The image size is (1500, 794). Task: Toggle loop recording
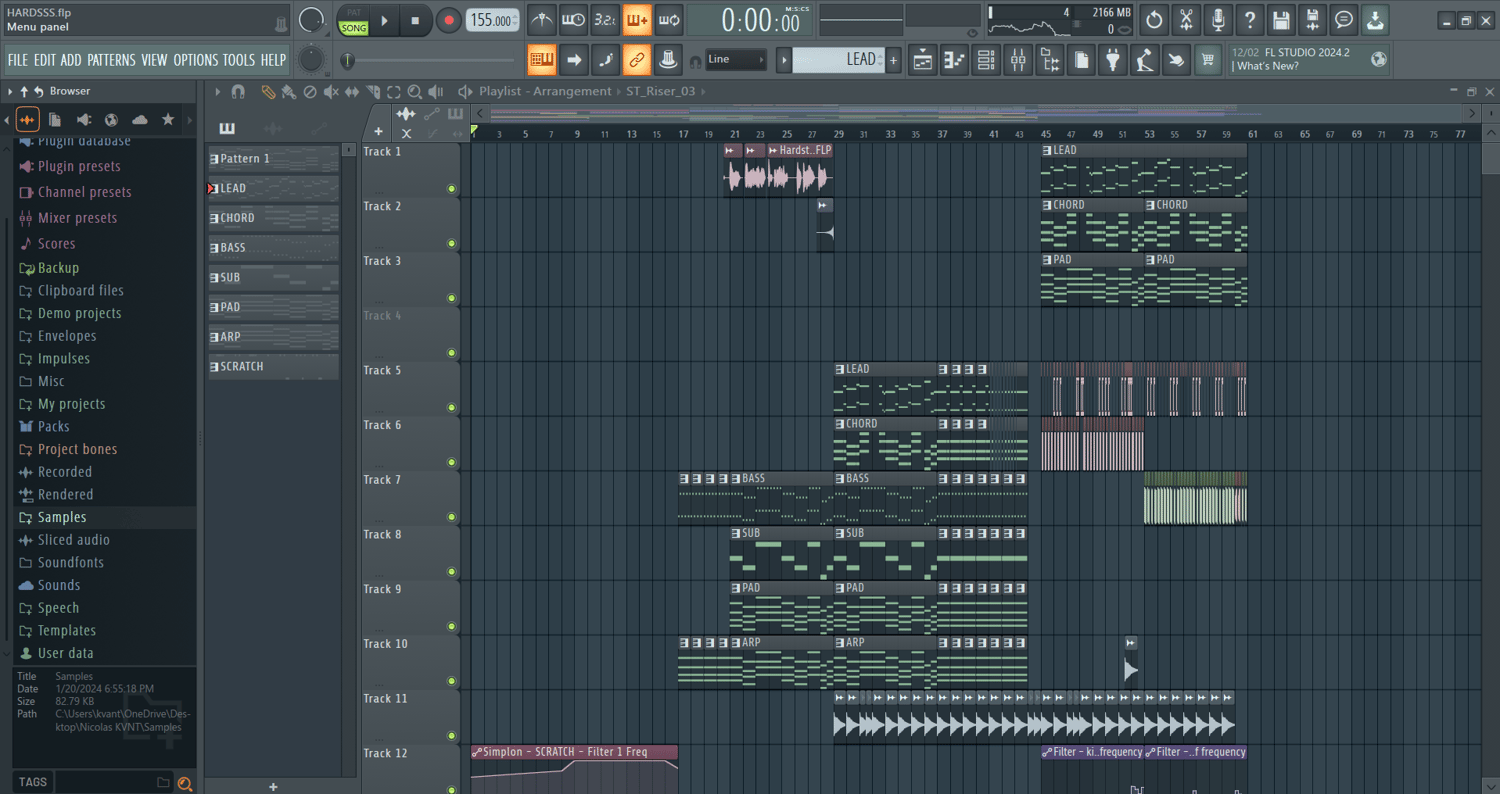click(x=669, y=19)
